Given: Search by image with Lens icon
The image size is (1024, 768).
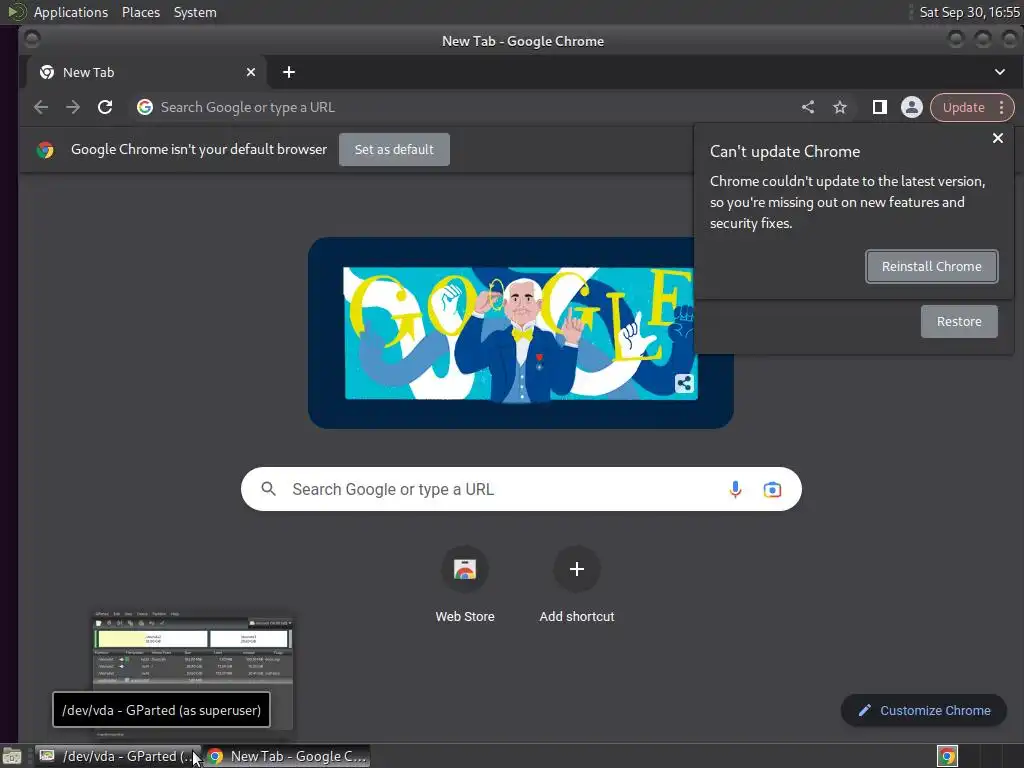Looking at the screenshot, I should (772, 489).
